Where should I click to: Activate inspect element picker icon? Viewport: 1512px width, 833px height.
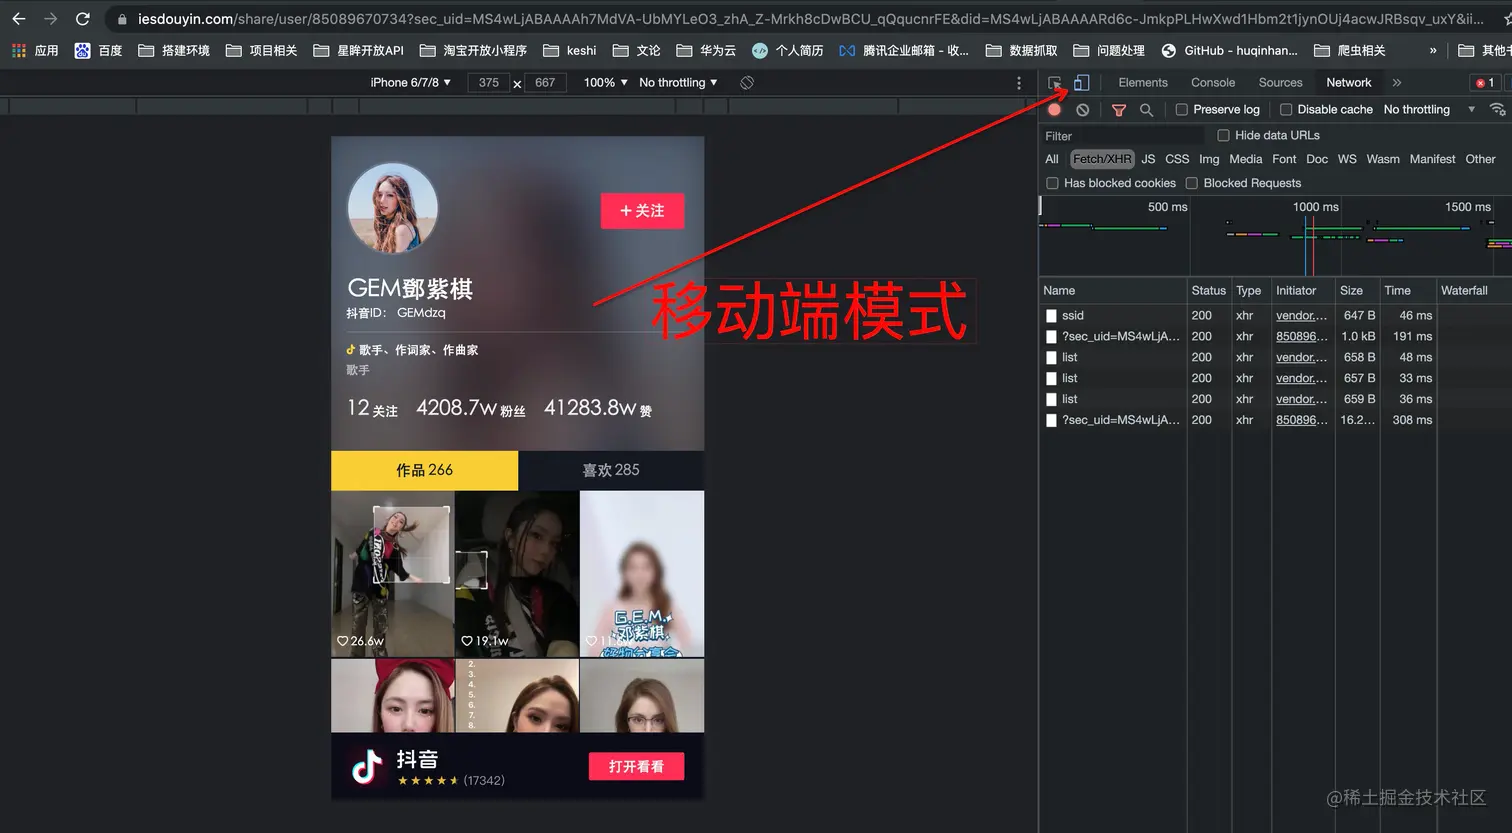[1055, 83]
